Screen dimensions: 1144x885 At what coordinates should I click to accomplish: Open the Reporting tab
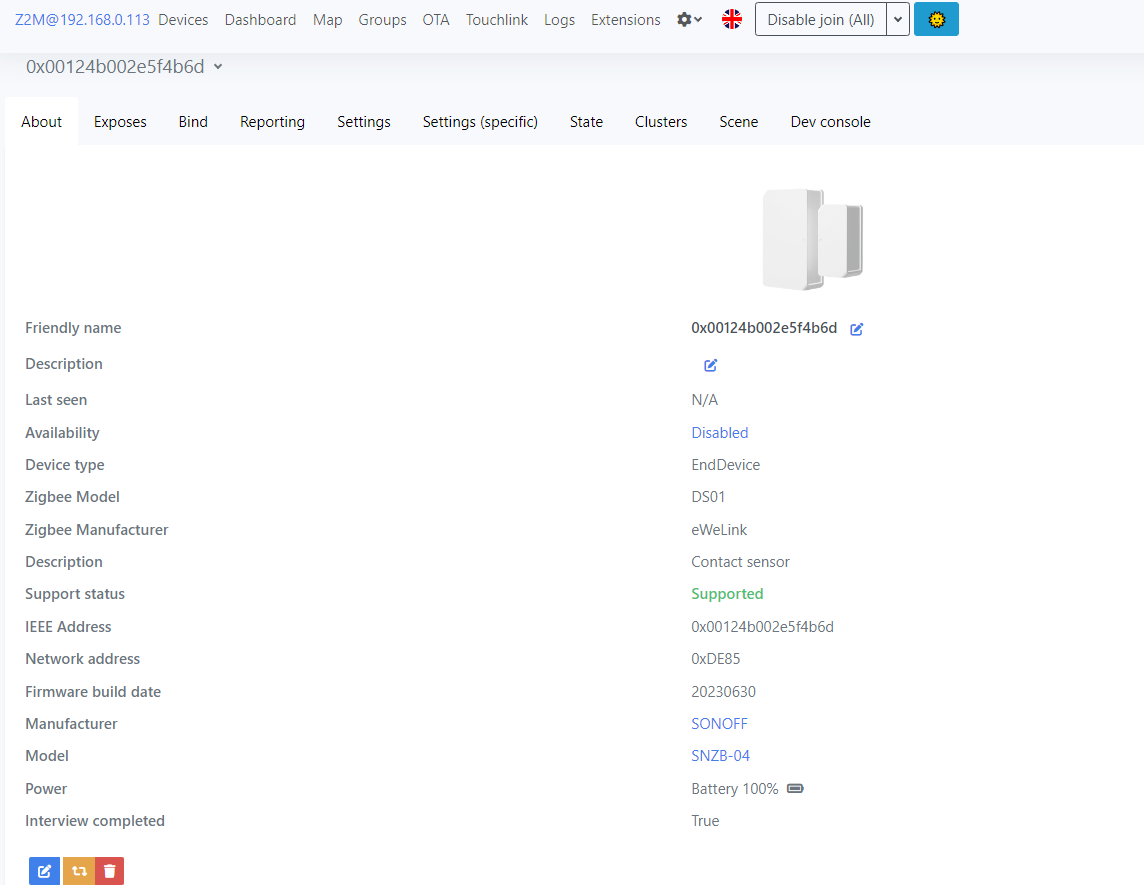tap(272, 122)
